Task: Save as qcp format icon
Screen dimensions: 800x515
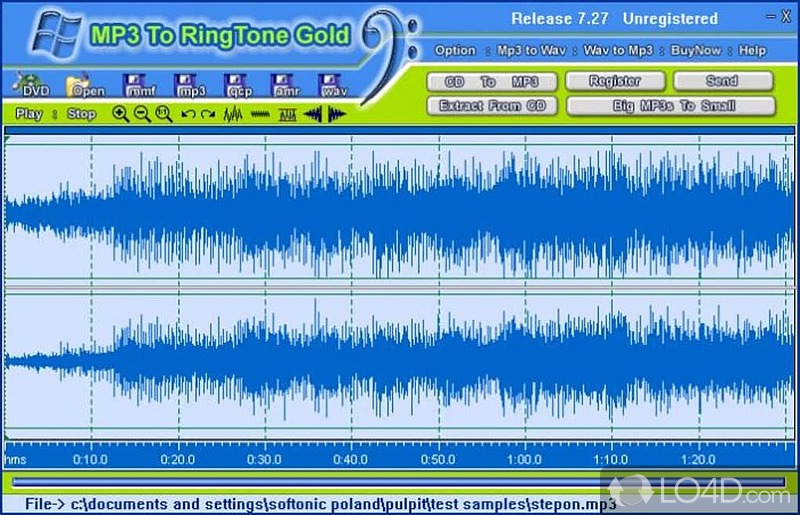Action: click(238, 87)
